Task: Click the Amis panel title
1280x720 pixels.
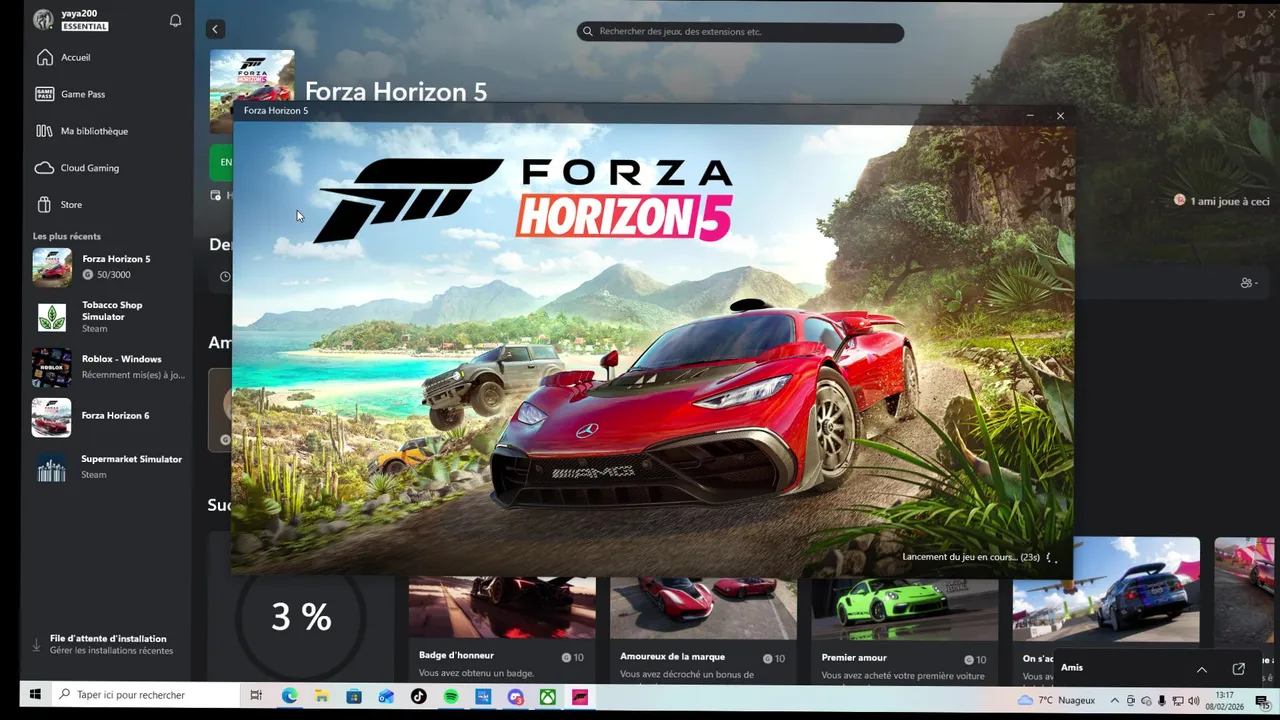Action: pyautogui.click(x=1072, y=668)
